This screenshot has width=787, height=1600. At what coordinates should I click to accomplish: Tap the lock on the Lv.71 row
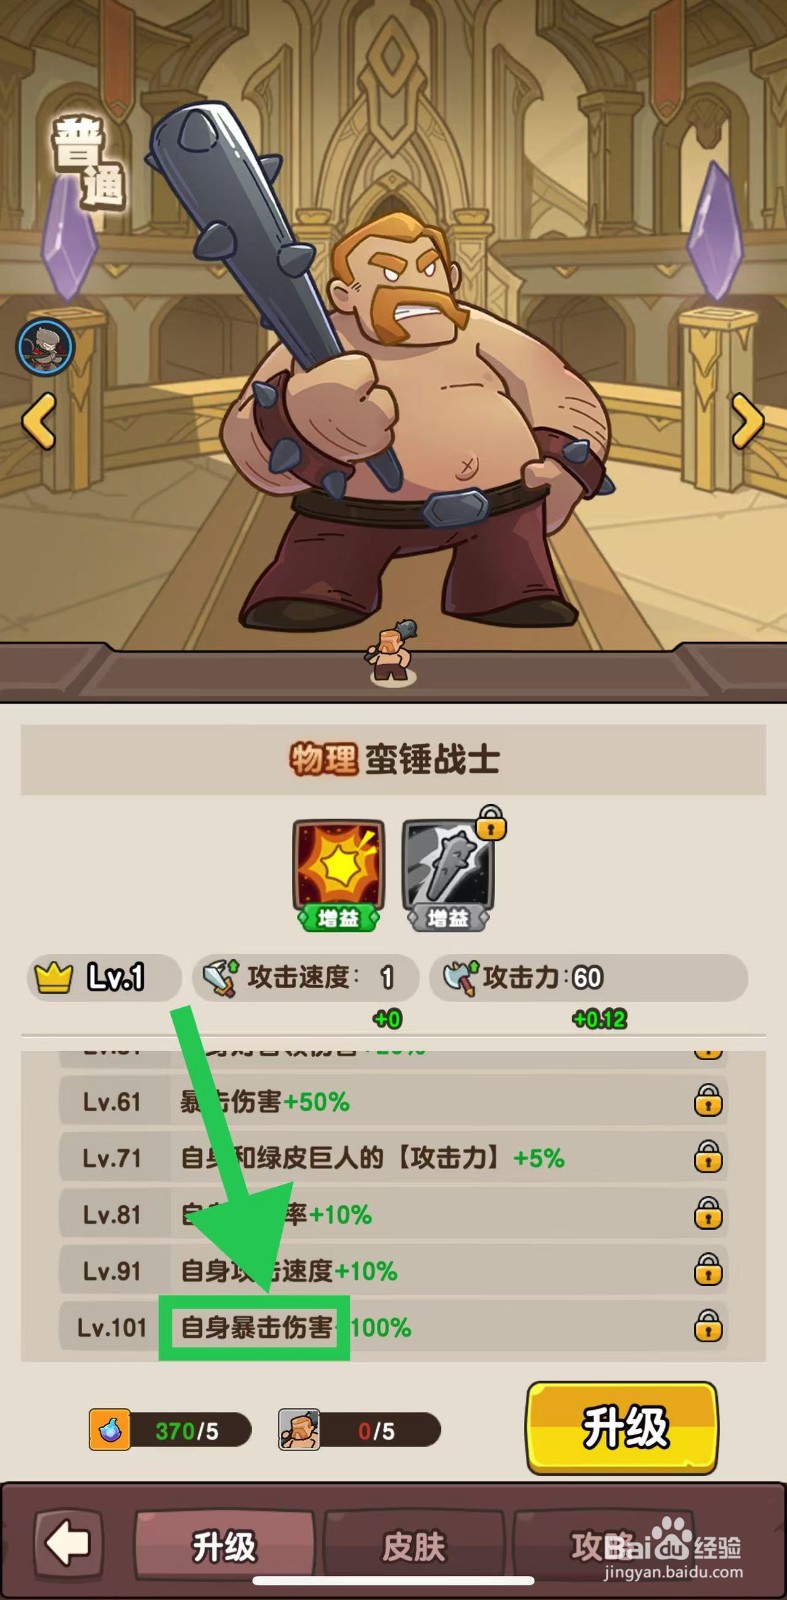[x=708, y=1157]
